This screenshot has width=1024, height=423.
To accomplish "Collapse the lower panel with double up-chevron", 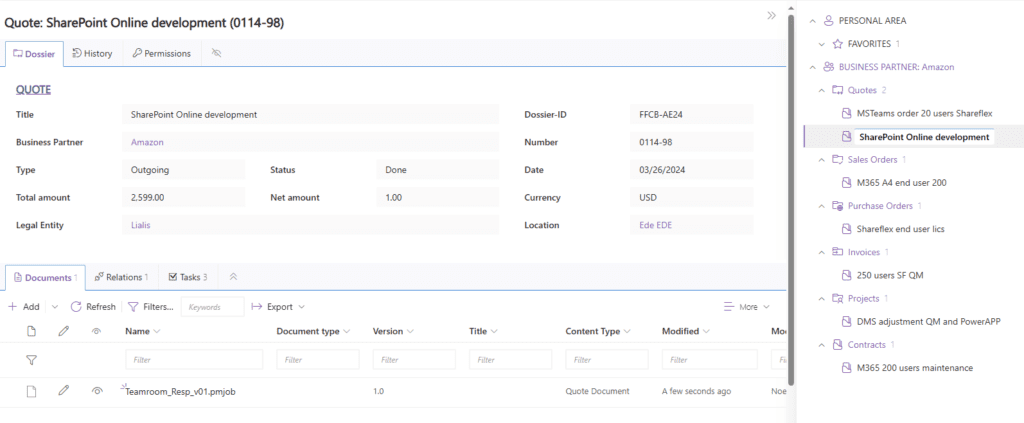I will tap(233, 277).
